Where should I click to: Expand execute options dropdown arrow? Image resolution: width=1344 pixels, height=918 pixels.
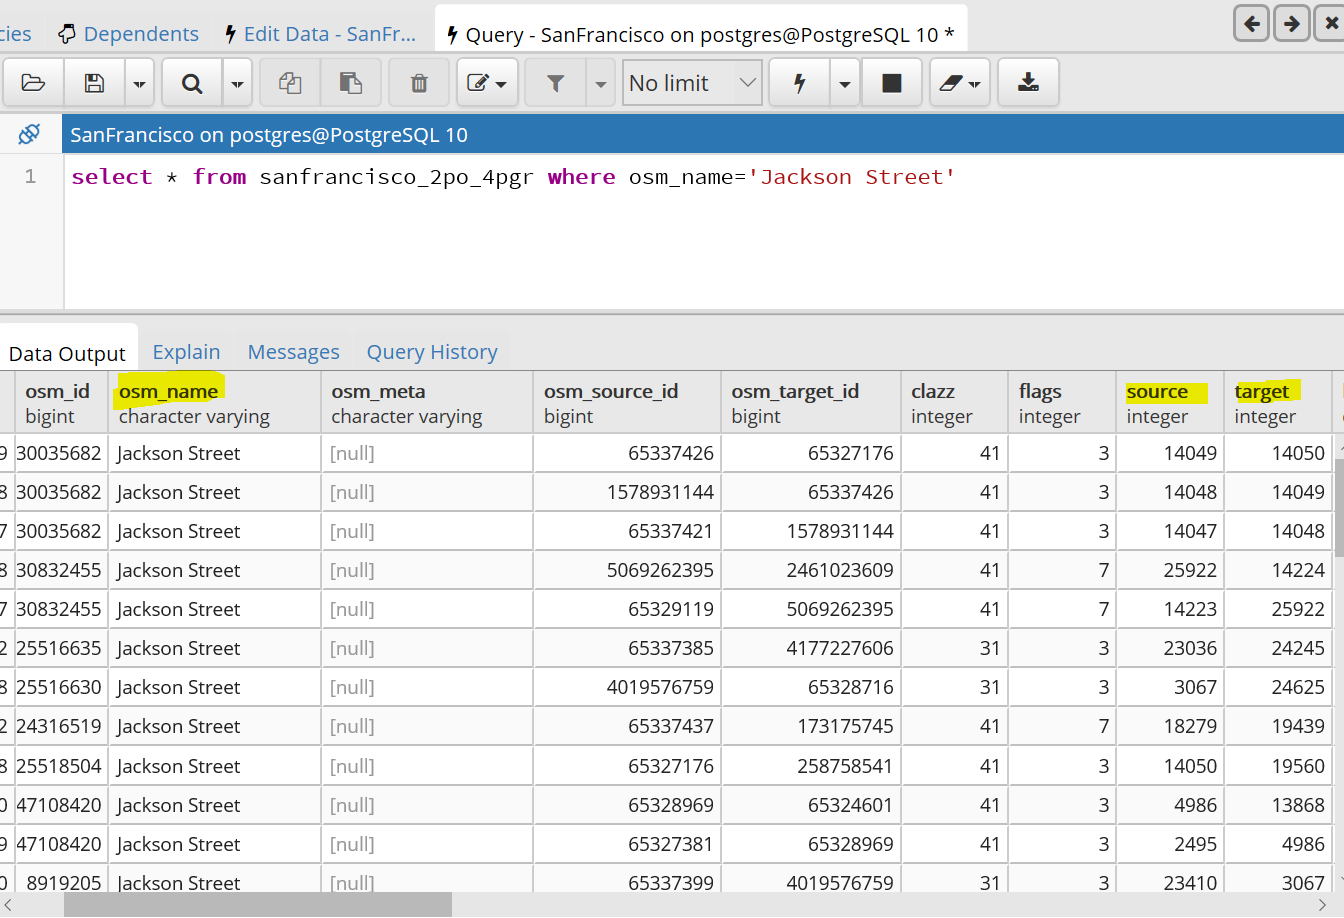pyautogui.click(x=845, y=83)
